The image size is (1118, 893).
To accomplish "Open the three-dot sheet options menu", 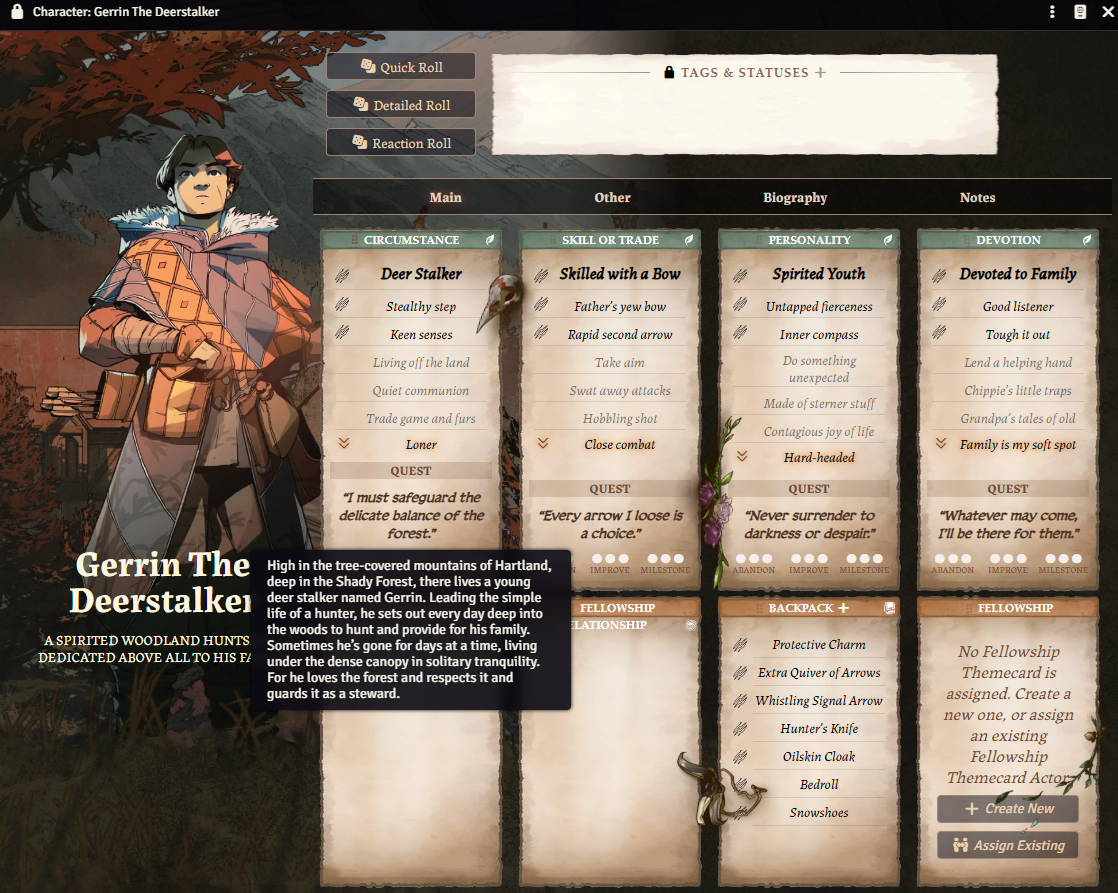I will click(x=1052, y=11).
